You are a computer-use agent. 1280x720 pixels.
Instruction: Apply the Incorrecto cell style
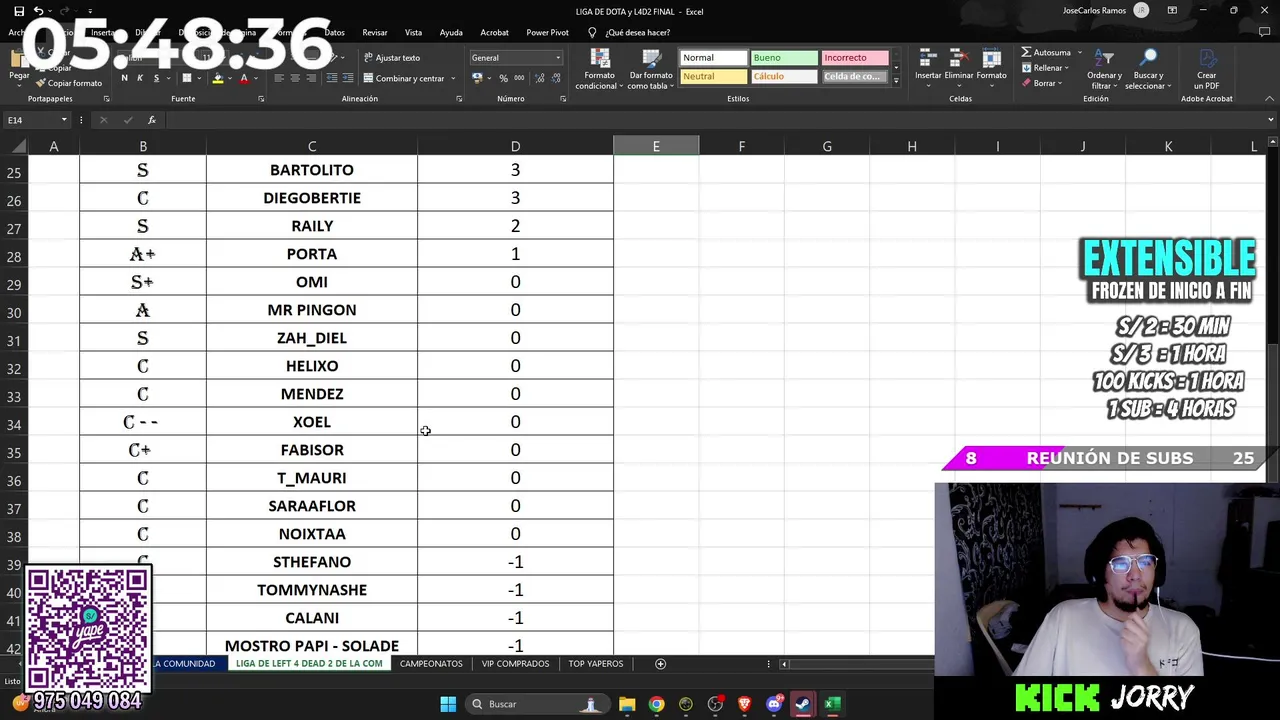click(855, 58)
